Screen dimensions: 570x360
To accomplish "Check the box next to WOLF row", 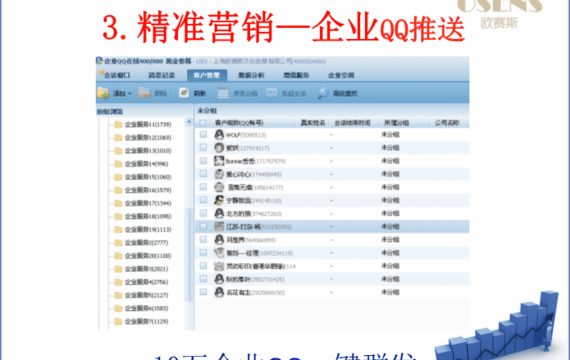I will click(203, 135).
